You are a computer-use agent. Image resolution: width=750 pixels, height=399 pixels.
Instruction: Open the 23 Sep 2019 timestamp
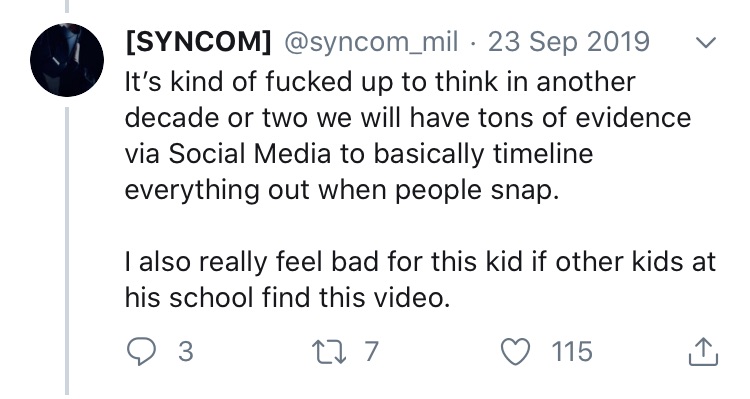569,42
